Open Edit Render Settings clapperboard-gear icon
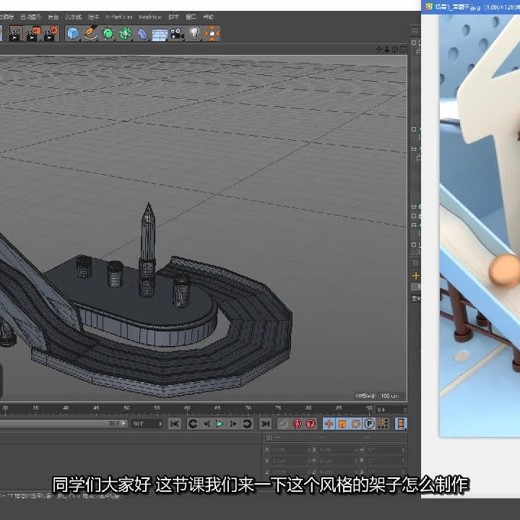This screenshot has width=520, height=520. [x=51, y=33]
